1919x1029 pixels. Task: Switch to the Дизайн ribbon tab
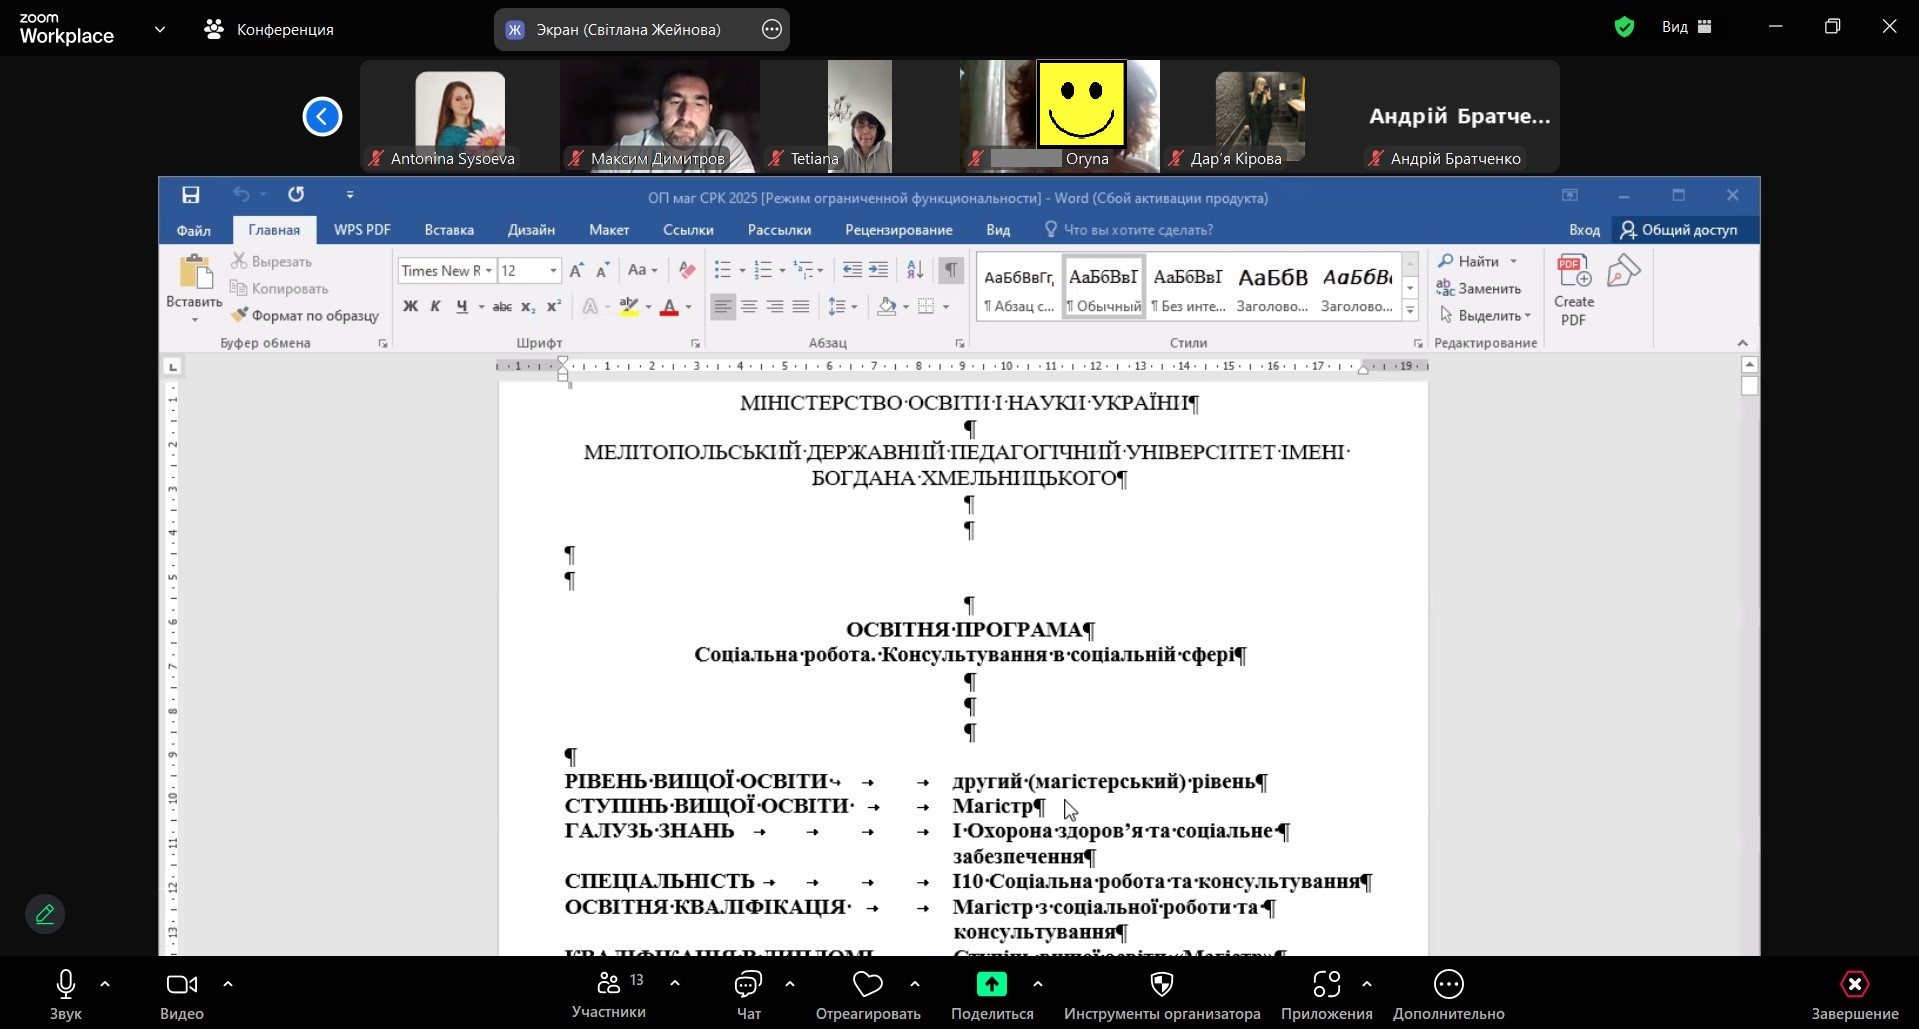point(531,230)
